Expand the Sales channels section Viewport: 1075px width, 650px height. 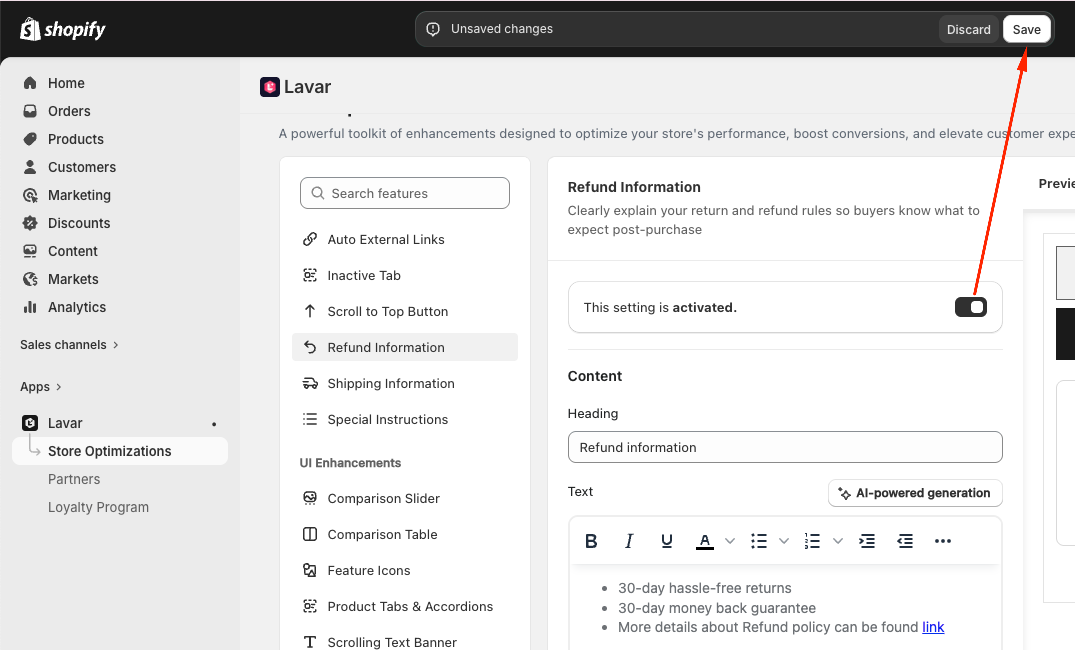click(x=69, y=345)
